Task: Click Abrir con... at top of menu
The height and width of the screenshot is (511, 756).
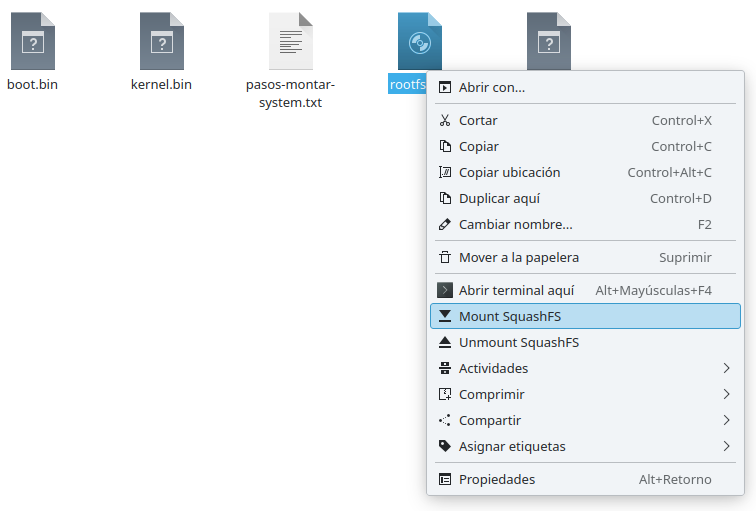Action: [491, 88]
